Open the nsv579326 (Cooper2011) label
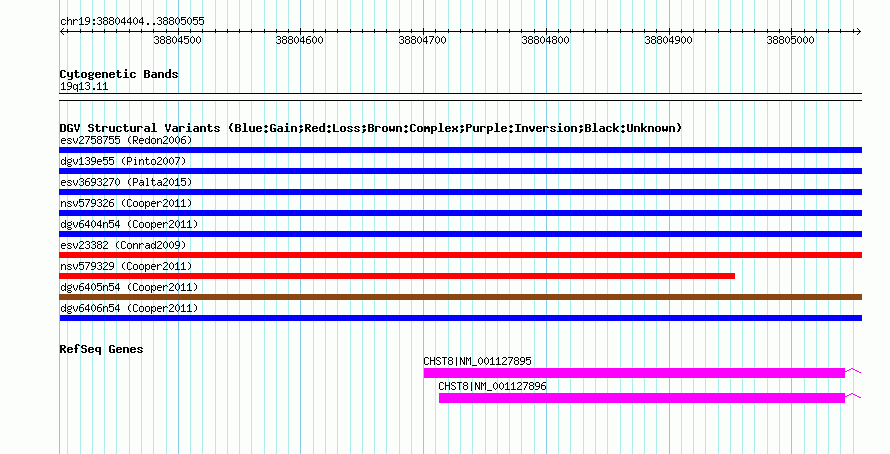 [x=126, y=203]
